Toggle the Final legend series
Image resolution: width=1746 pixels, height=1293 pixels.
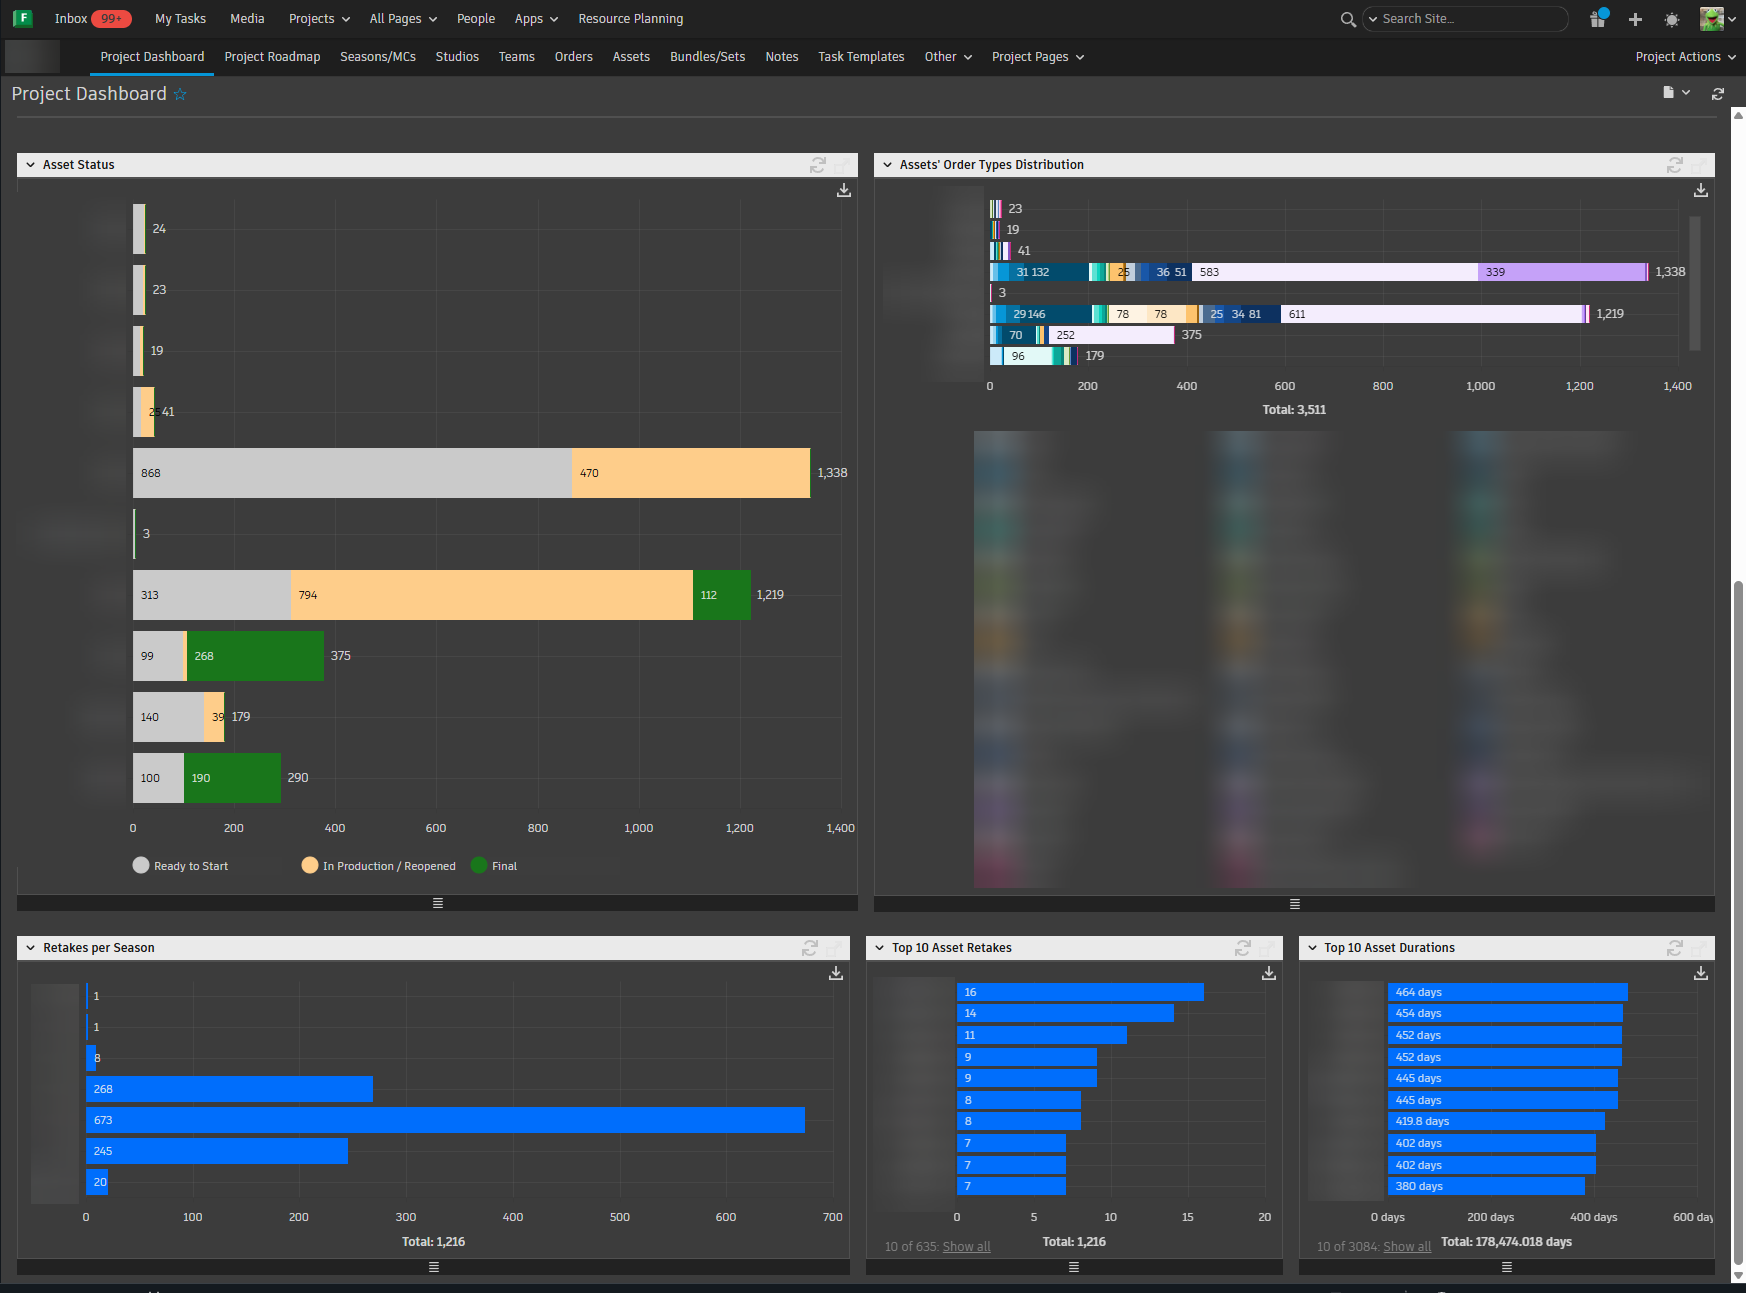pyautogui.click(x=479, y=866)
